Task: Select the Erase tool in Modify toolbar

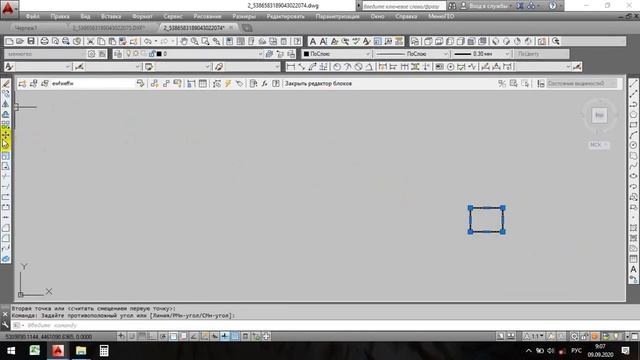Action: pyautogui.click(x=6, y=84)
